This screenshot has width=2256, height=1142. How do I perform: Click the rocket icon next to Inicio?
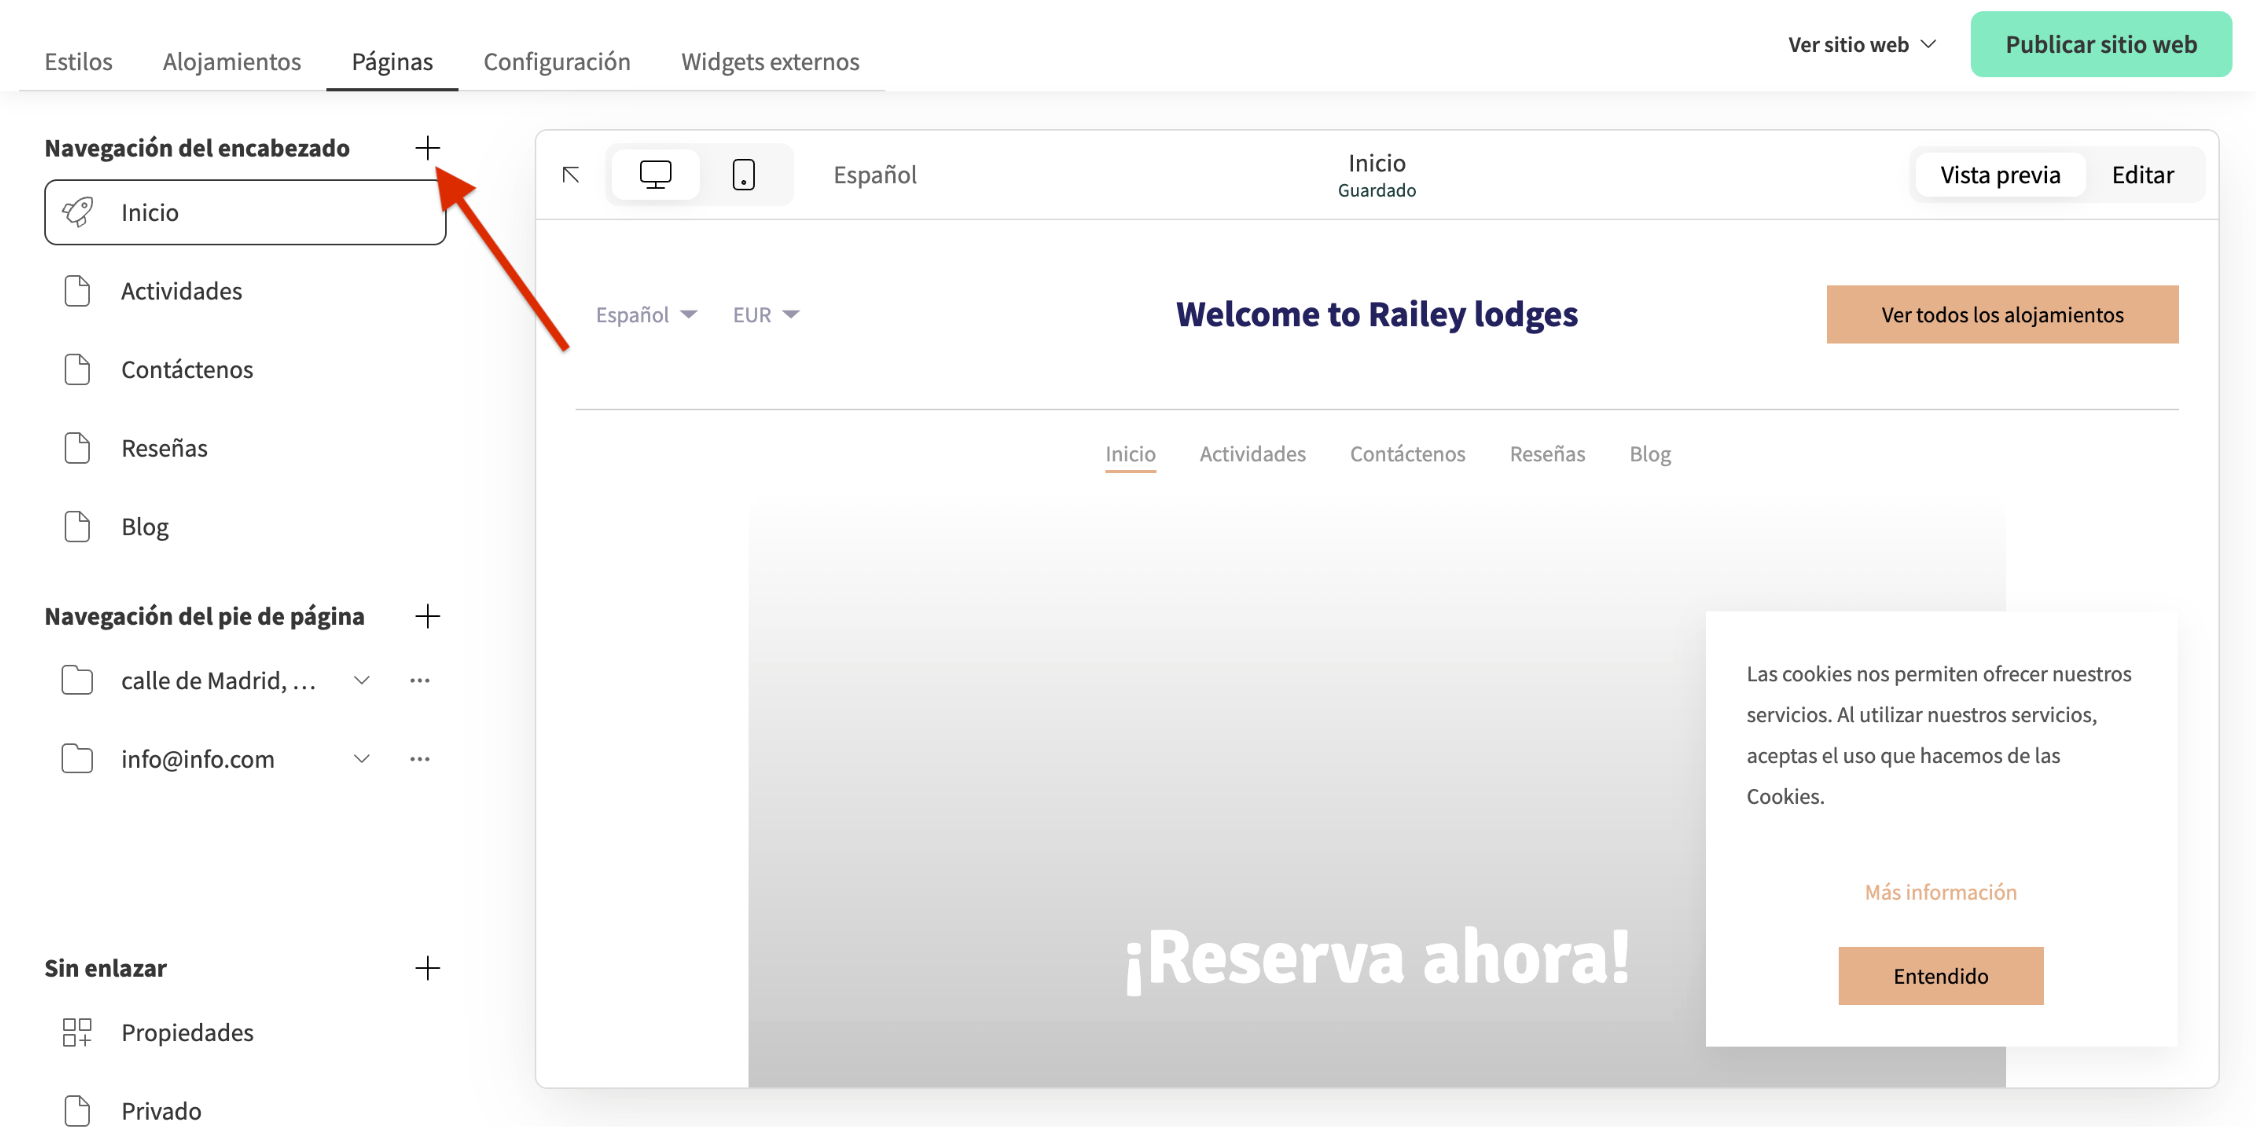coord(78,212)
